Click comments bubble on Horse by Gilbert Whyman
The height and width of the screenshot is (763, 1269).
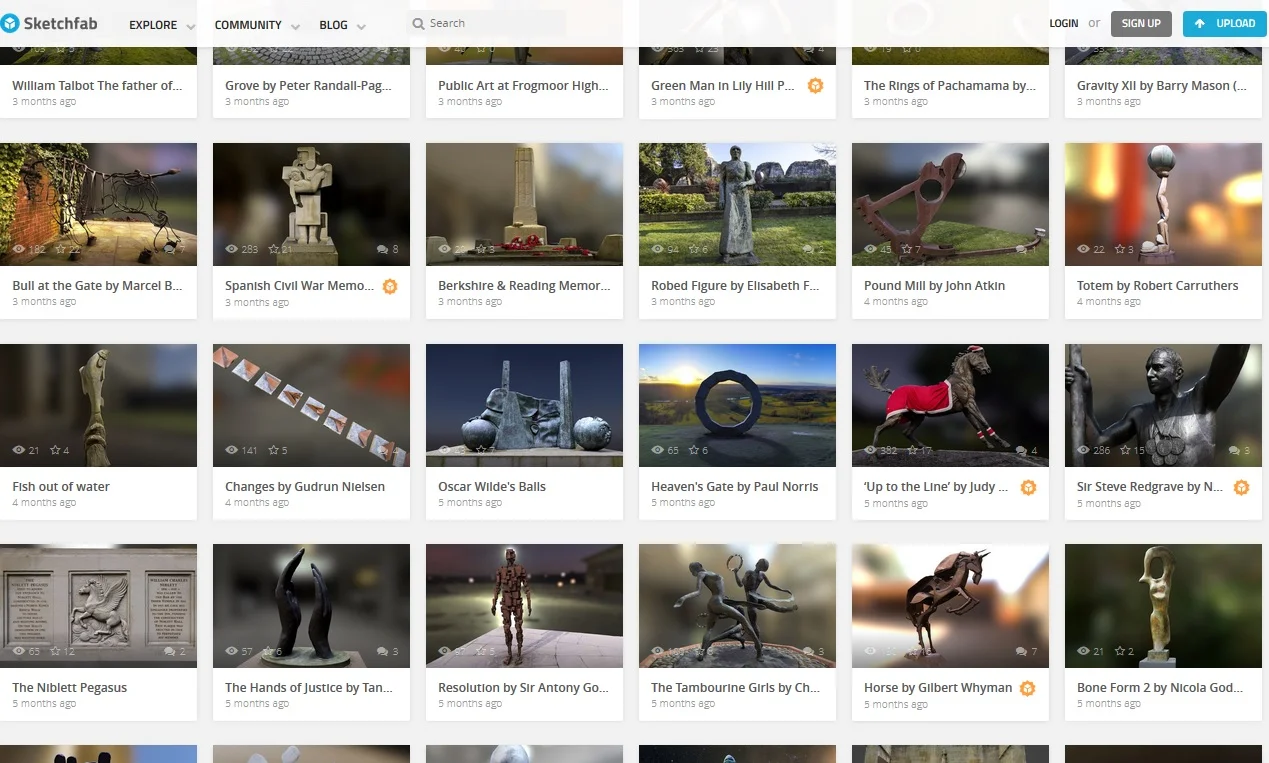(1022, 651)
